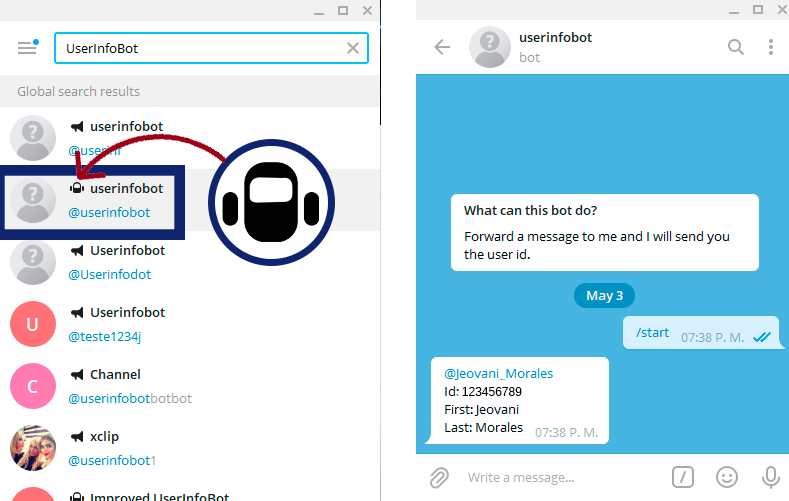Open userinfobot profile from header avatar
Screen dimensions: 789x501
[490, 47]
